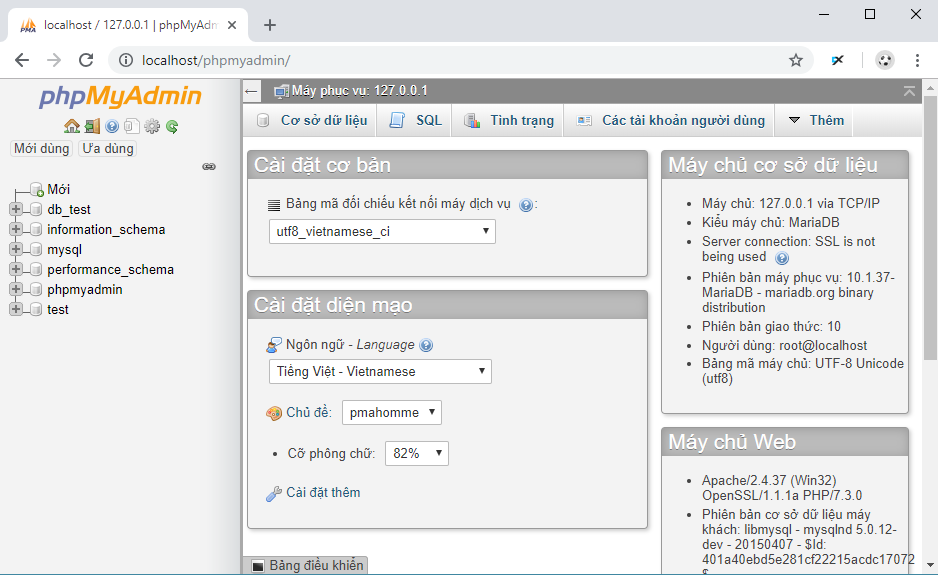
Task: Open the SQL tab
Action: click(x=416, y=120)
